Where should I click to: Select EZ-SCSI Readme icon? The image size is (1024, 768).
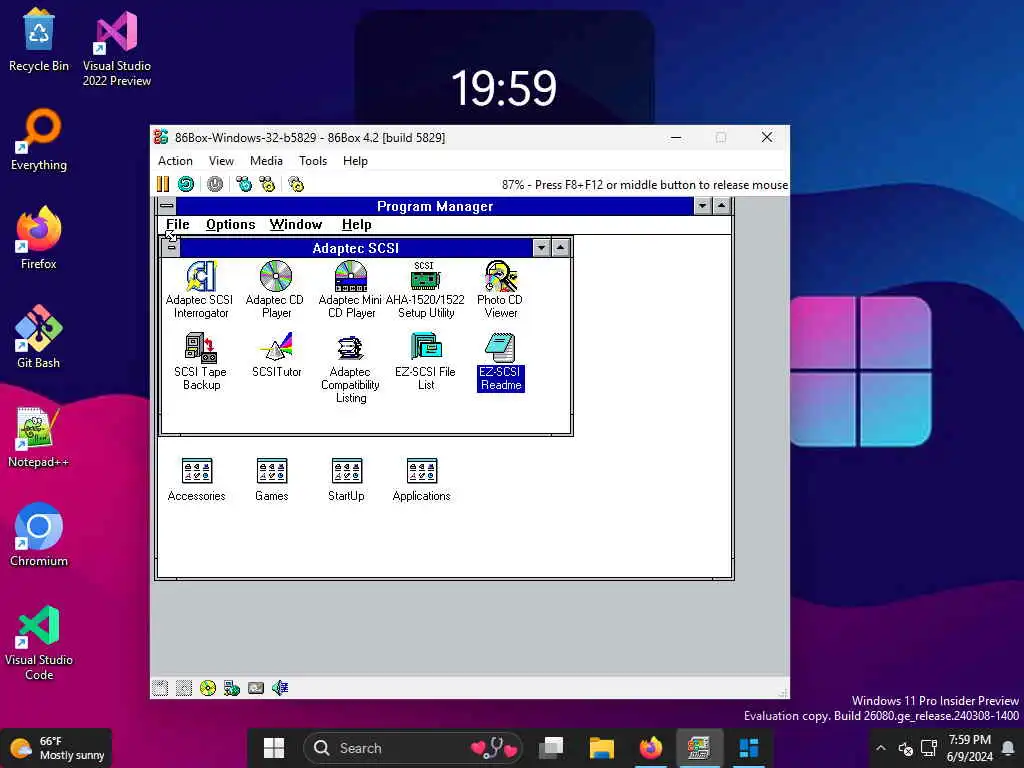coord(501,361)
